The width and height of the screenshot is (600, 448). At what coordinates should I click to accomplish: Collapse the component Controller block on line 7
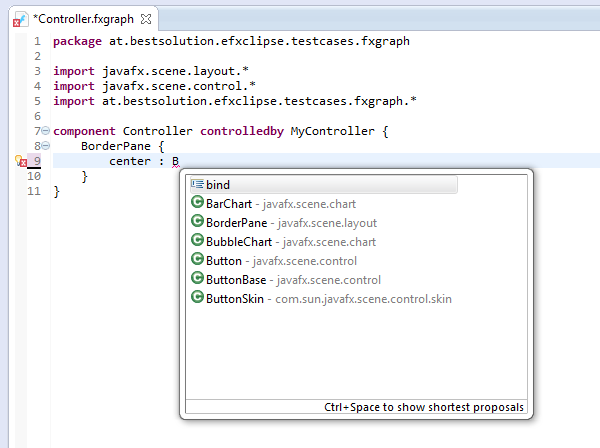pos(45,131)
